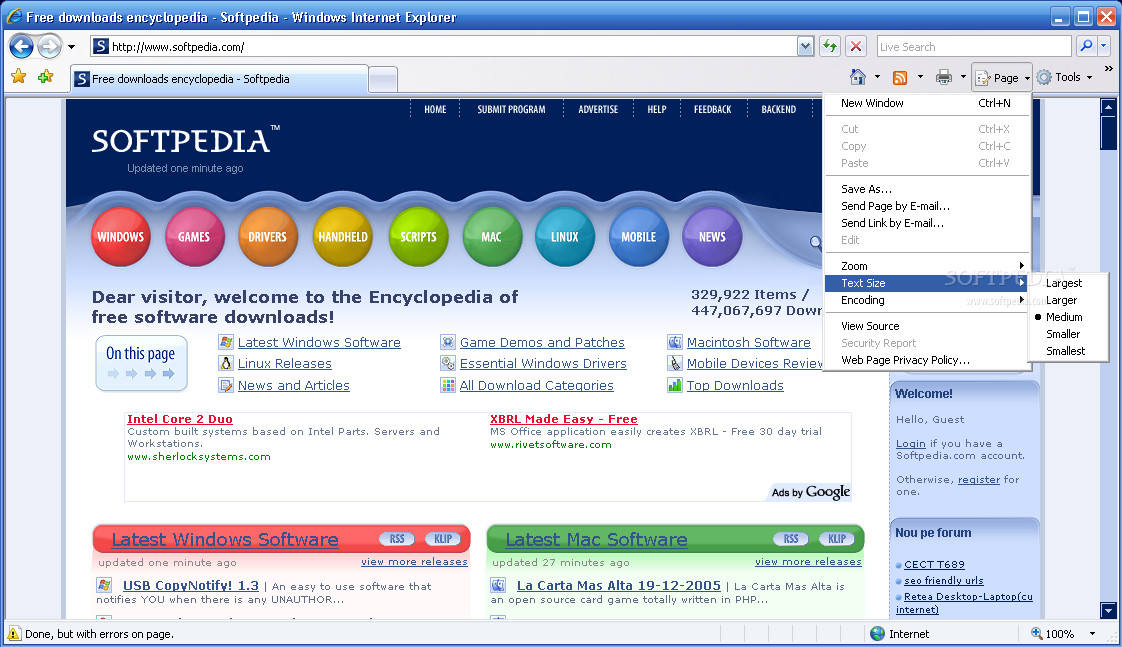Image resolution: width=1122 pixels, height=647 pixels.
Task: Open the Encoding submenu
Action: pos(927,301)
